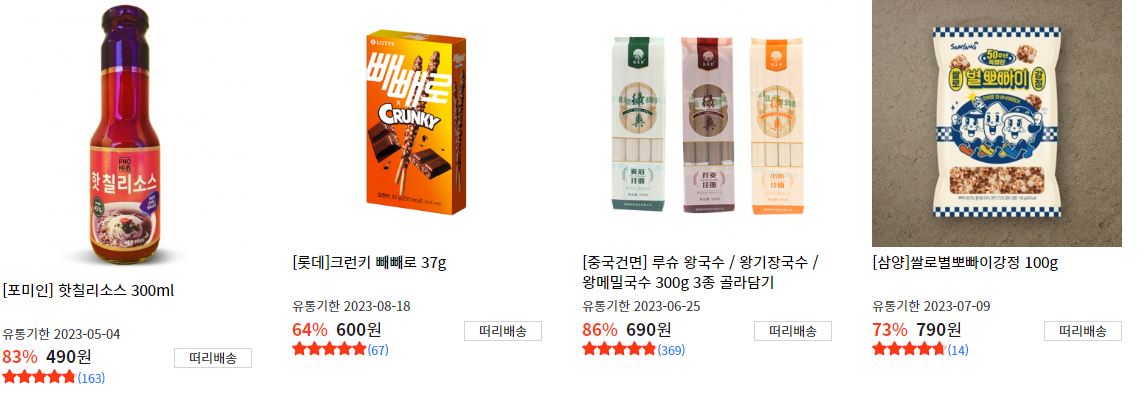Click 떠리배송 button under hot chili sauce

(213, 359)
